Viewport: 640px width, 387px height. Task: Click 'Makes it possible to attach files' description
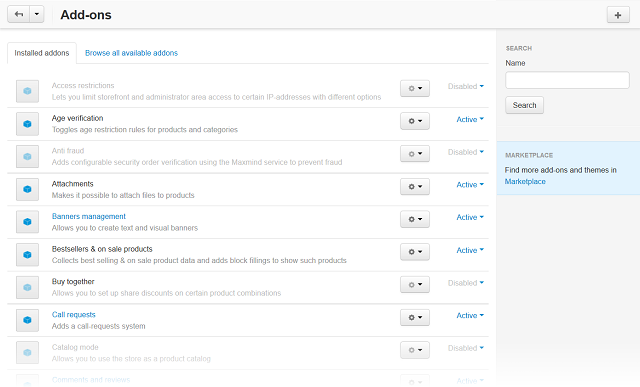[123, 196]
